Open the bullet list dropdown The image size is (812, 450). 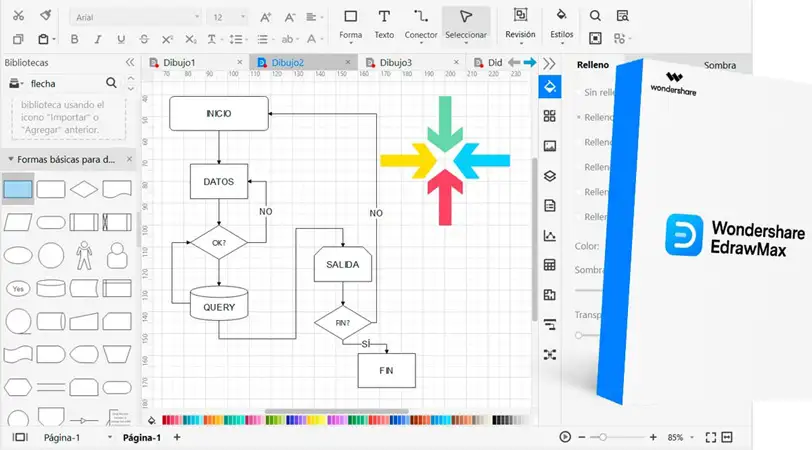265,39
